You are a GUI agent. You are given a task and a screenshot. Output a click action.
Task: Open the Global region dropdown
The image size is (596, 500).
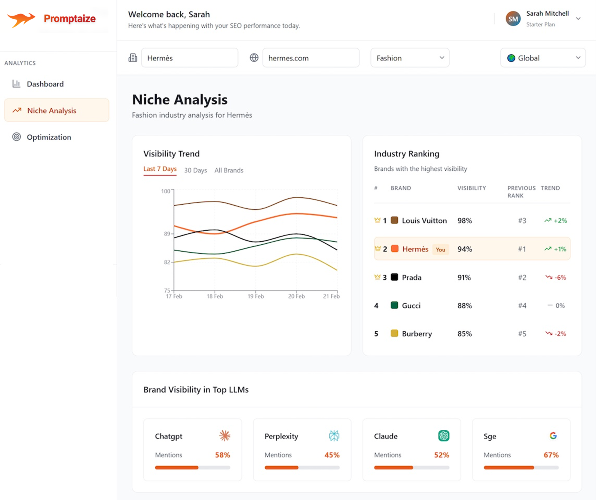pos(543,58)
